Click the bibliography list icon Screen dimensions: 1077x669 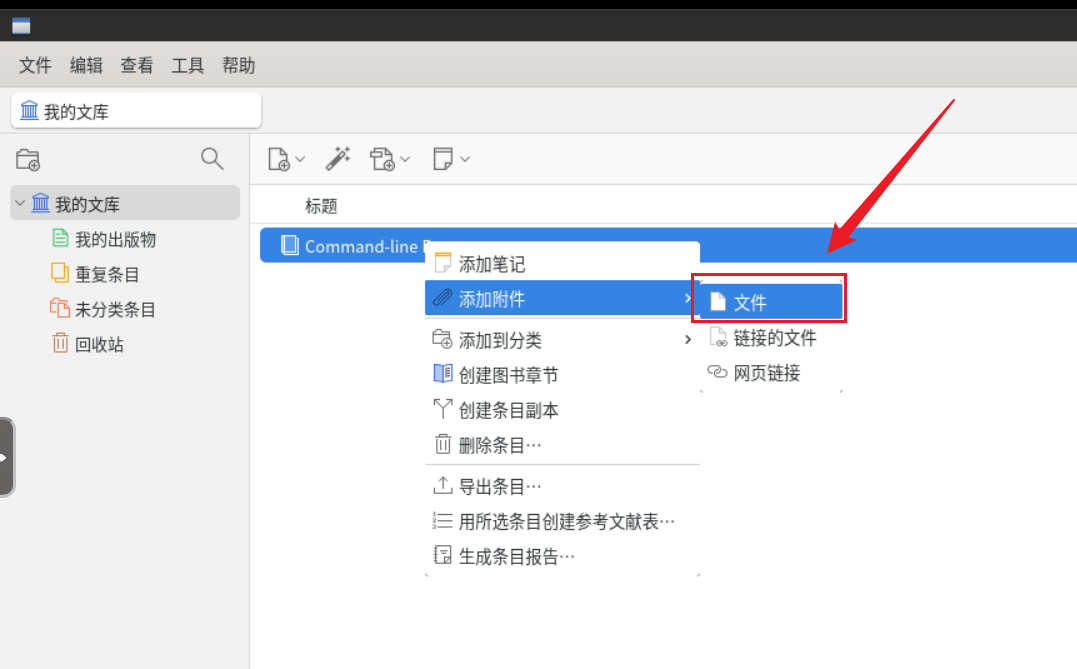tap(442, 521)
